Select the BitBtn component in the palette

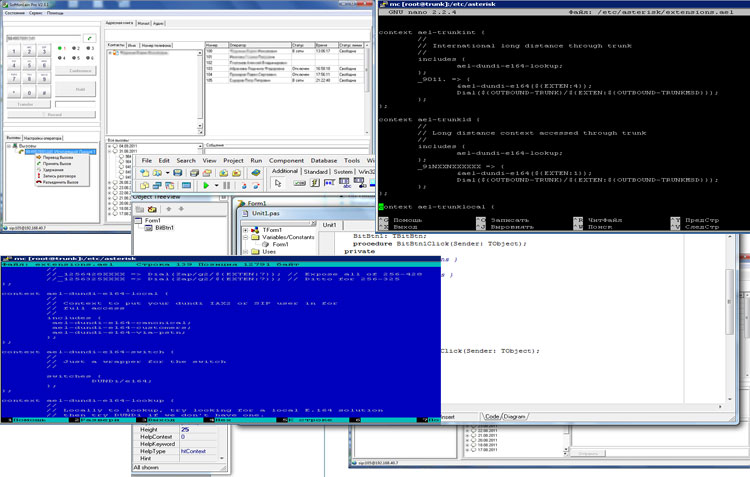[x=299, y=183]
